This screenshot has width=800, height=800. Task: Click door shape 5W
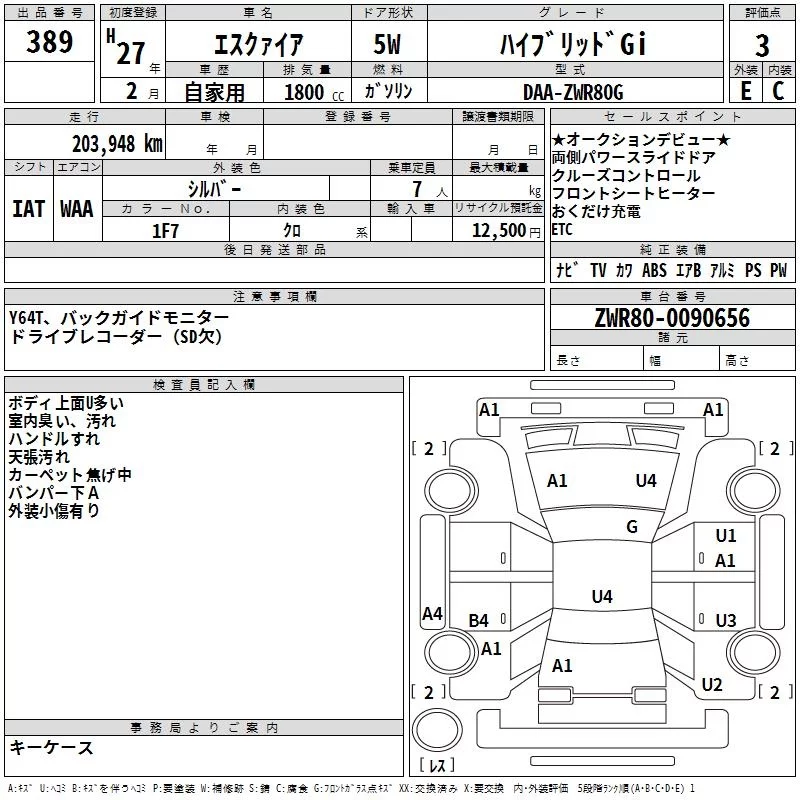click(x=387, y=44)
